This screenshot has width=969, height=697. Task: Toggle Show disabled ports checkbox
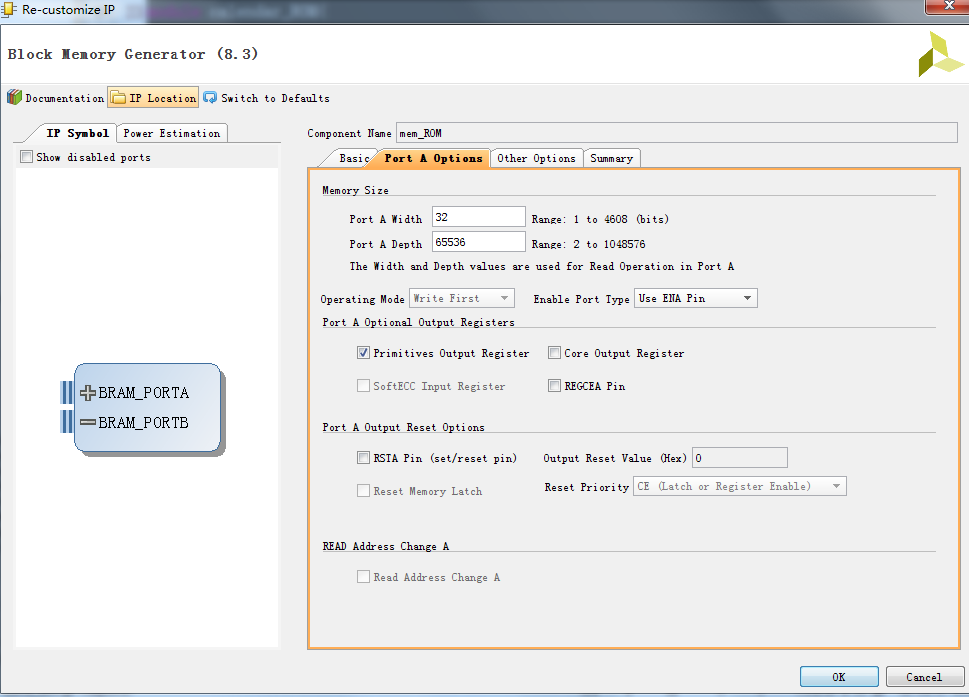coord(27,157)
